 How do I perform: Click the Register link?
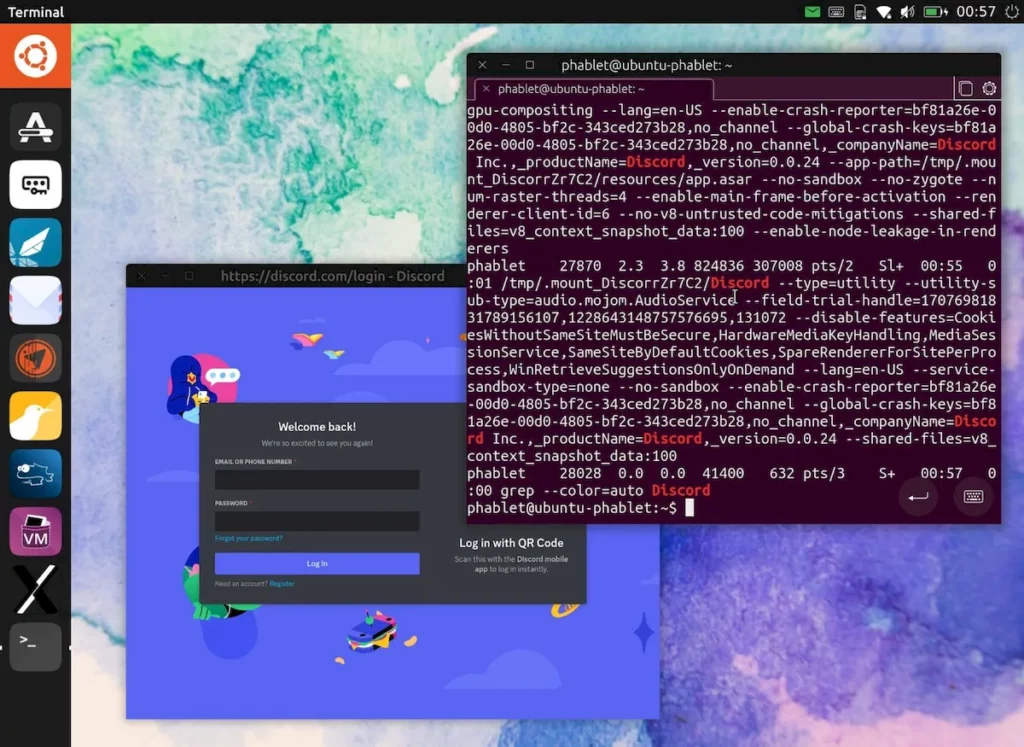point(282,584)
